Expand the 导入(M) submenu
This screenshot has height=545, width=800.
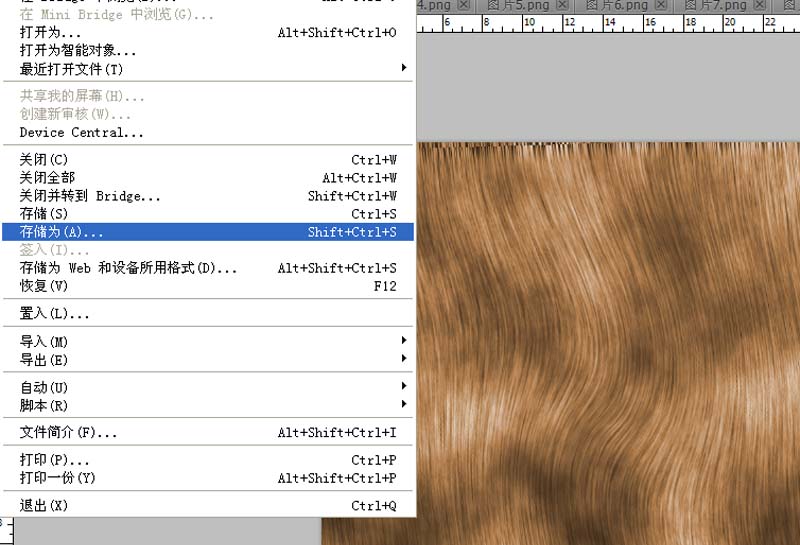pos(208,341)
